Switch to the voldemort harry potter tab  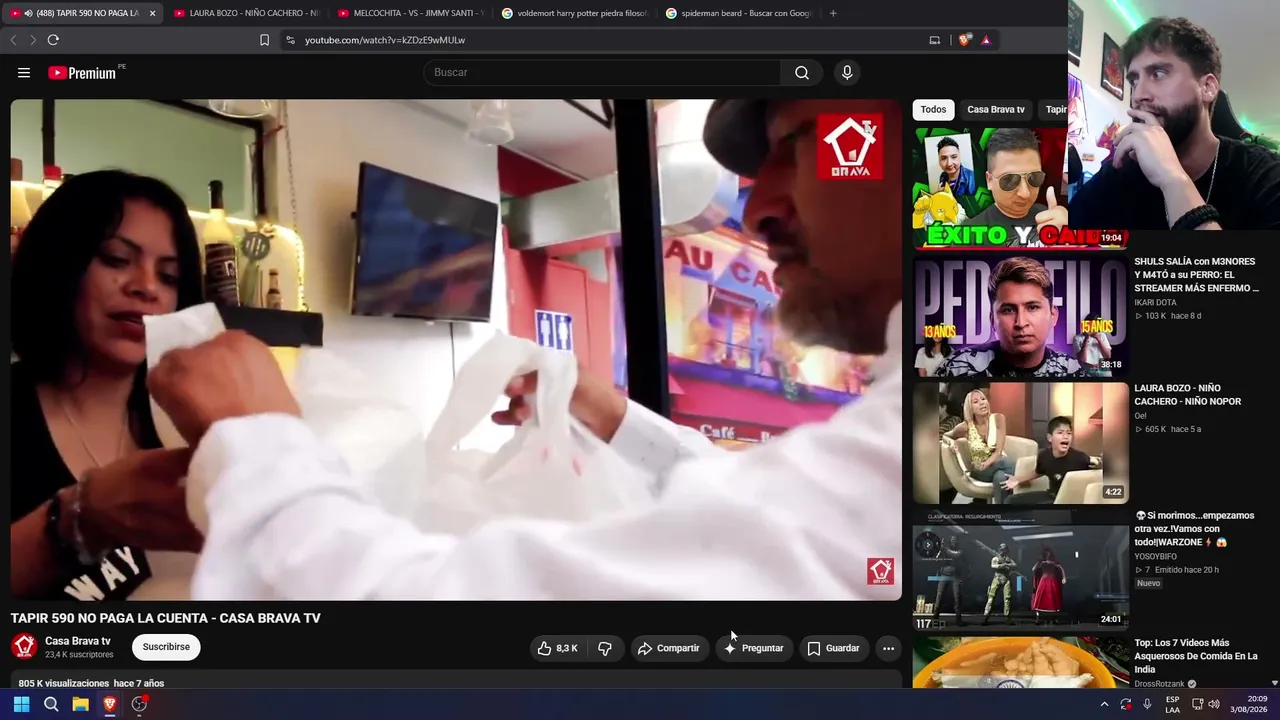click(573, 13)
